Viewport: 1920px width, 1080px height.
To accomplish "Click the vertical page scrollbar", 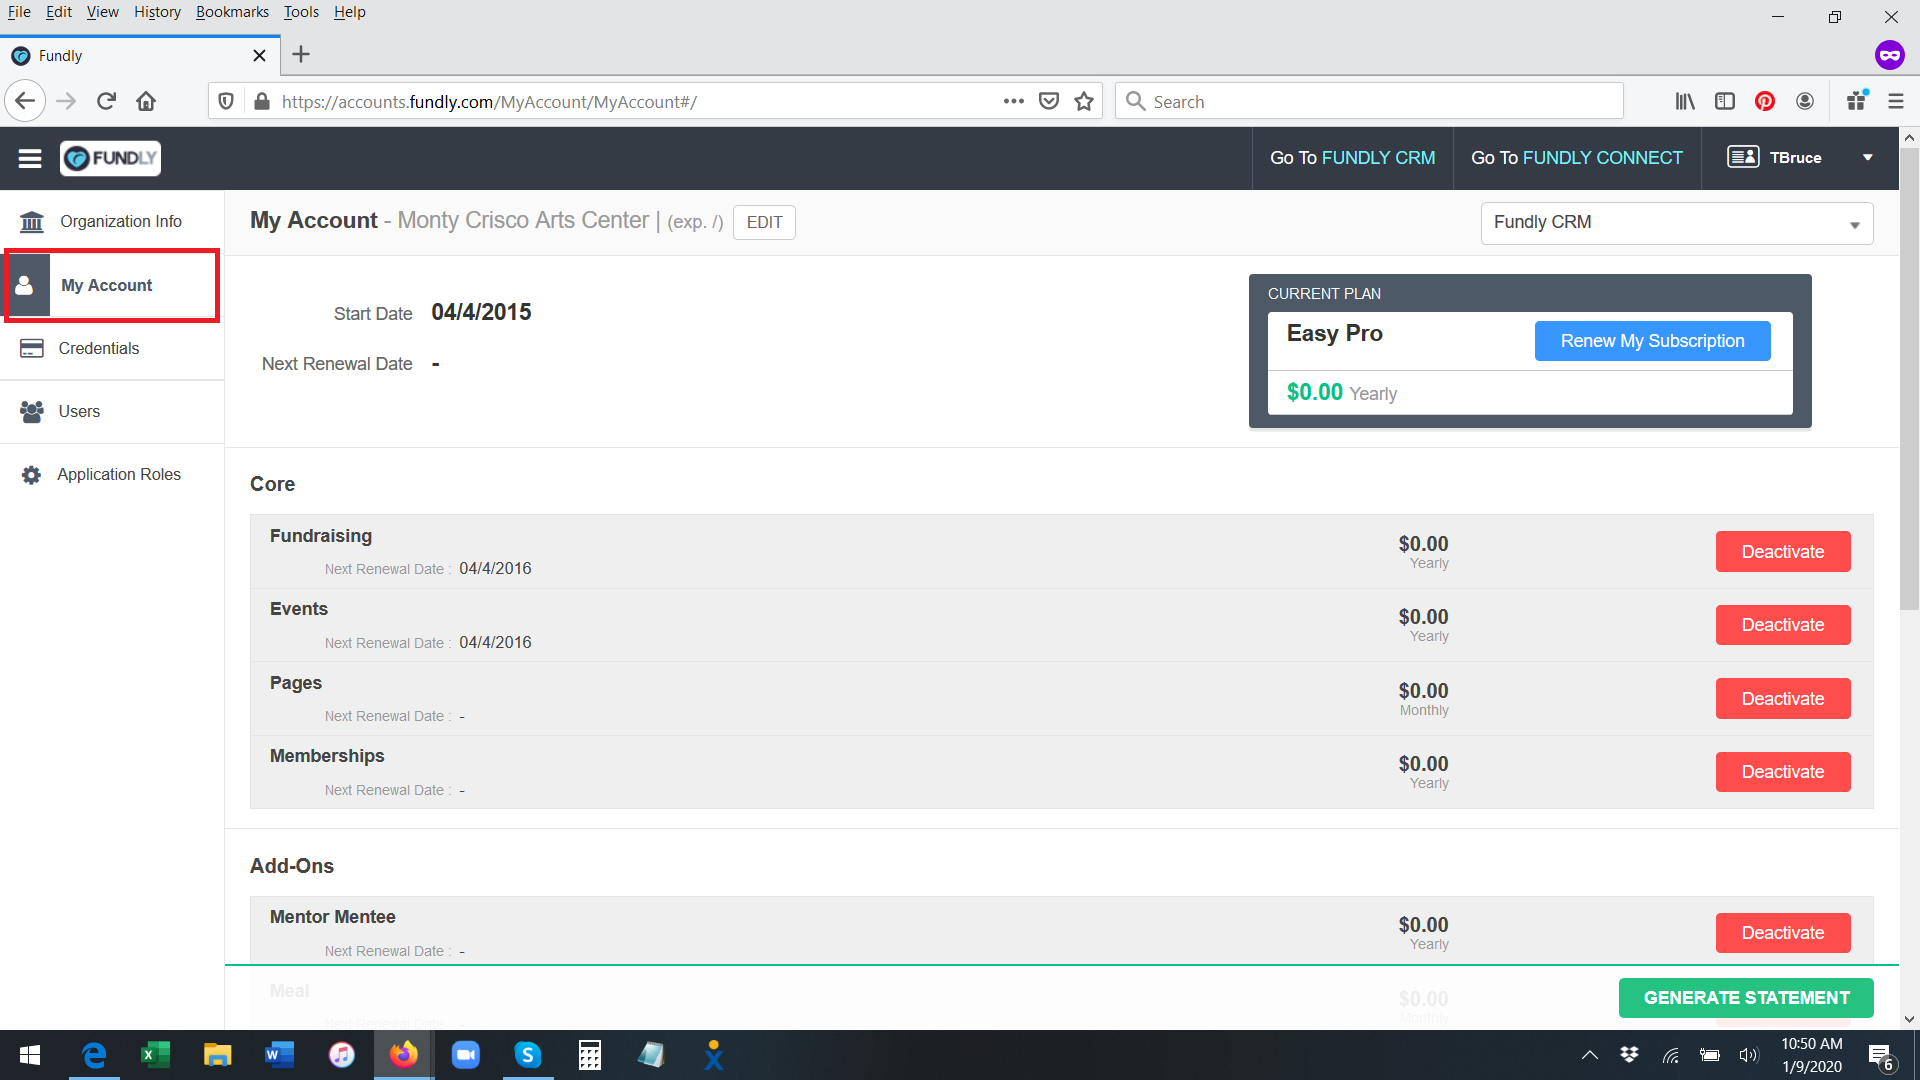I will coord(1909,378).
